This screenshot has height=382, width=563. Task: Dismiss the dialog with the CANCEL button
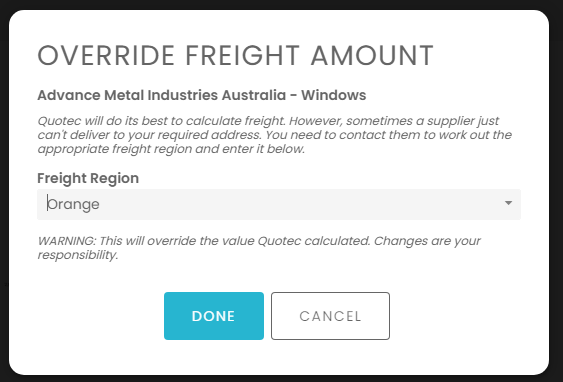[x=330, y=316]
